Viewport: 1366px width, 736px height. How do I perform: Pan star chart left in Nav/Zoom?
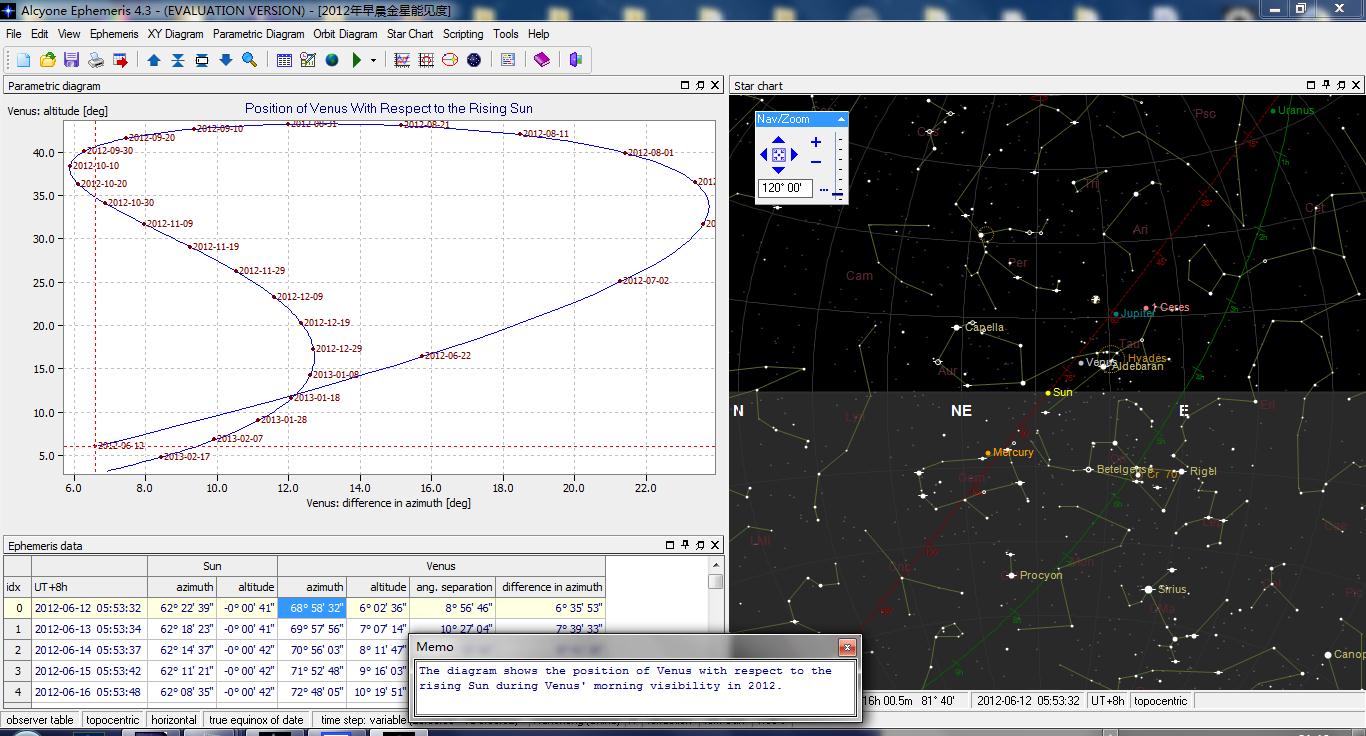[764, 154]
